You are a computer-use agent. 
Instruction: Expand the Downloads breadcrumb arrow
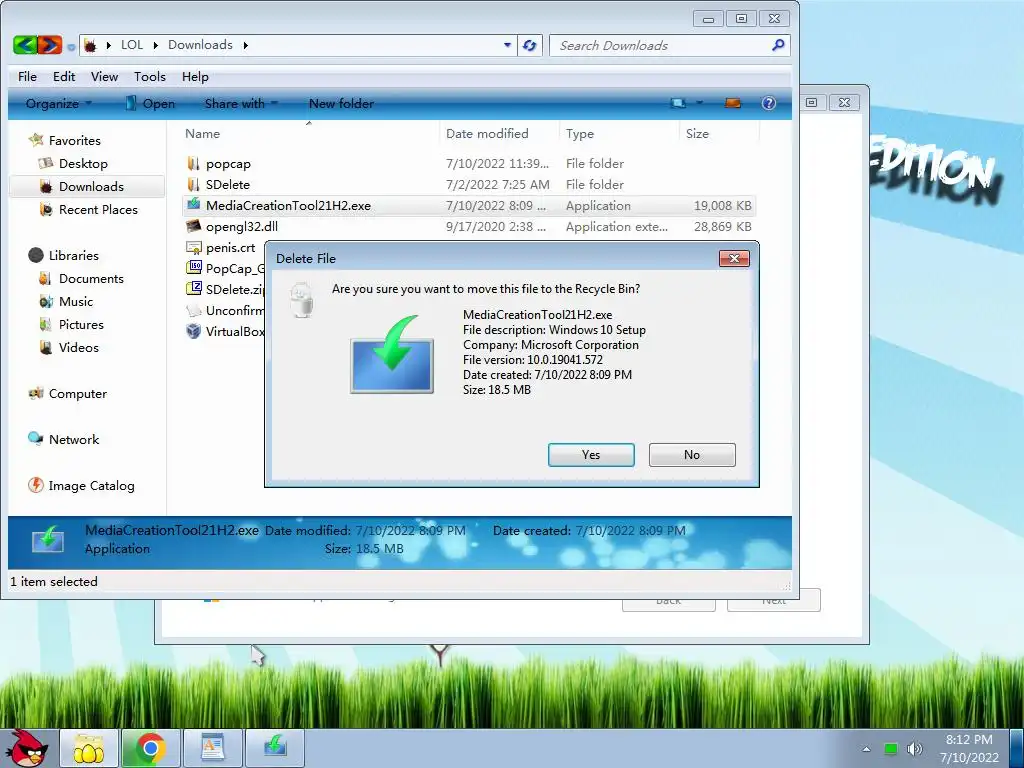[246, 45]
